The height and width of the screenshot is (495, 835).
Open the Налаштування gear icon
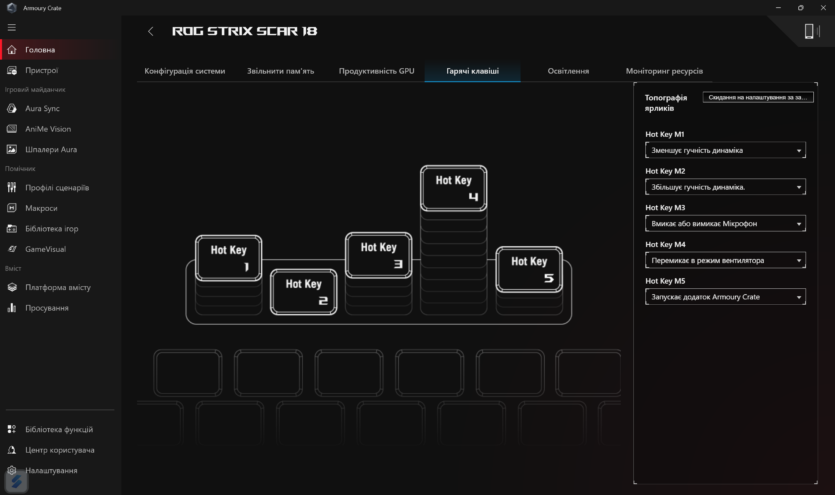click(12, 471)
